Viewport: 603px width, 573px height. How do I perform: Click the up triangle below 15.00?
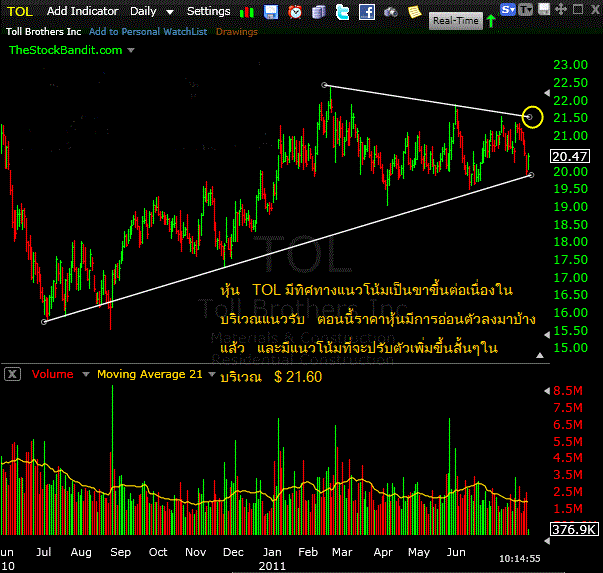[x=540, y=355]
